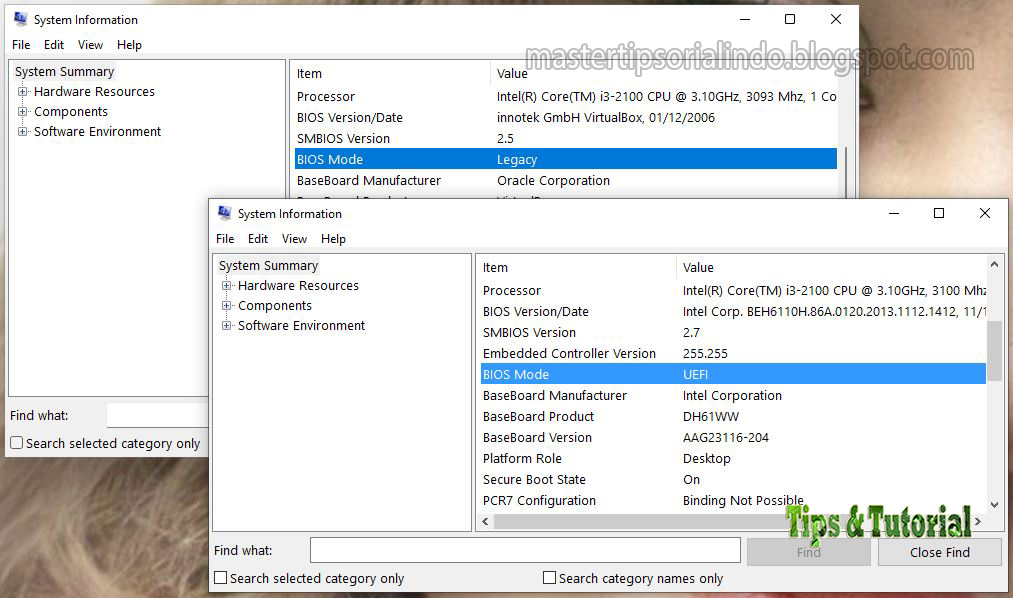Image resolution: width=1013 pixels, height=598 pixels.
Task: Toggle Search selected category only in back window
Action: (17, 443)
